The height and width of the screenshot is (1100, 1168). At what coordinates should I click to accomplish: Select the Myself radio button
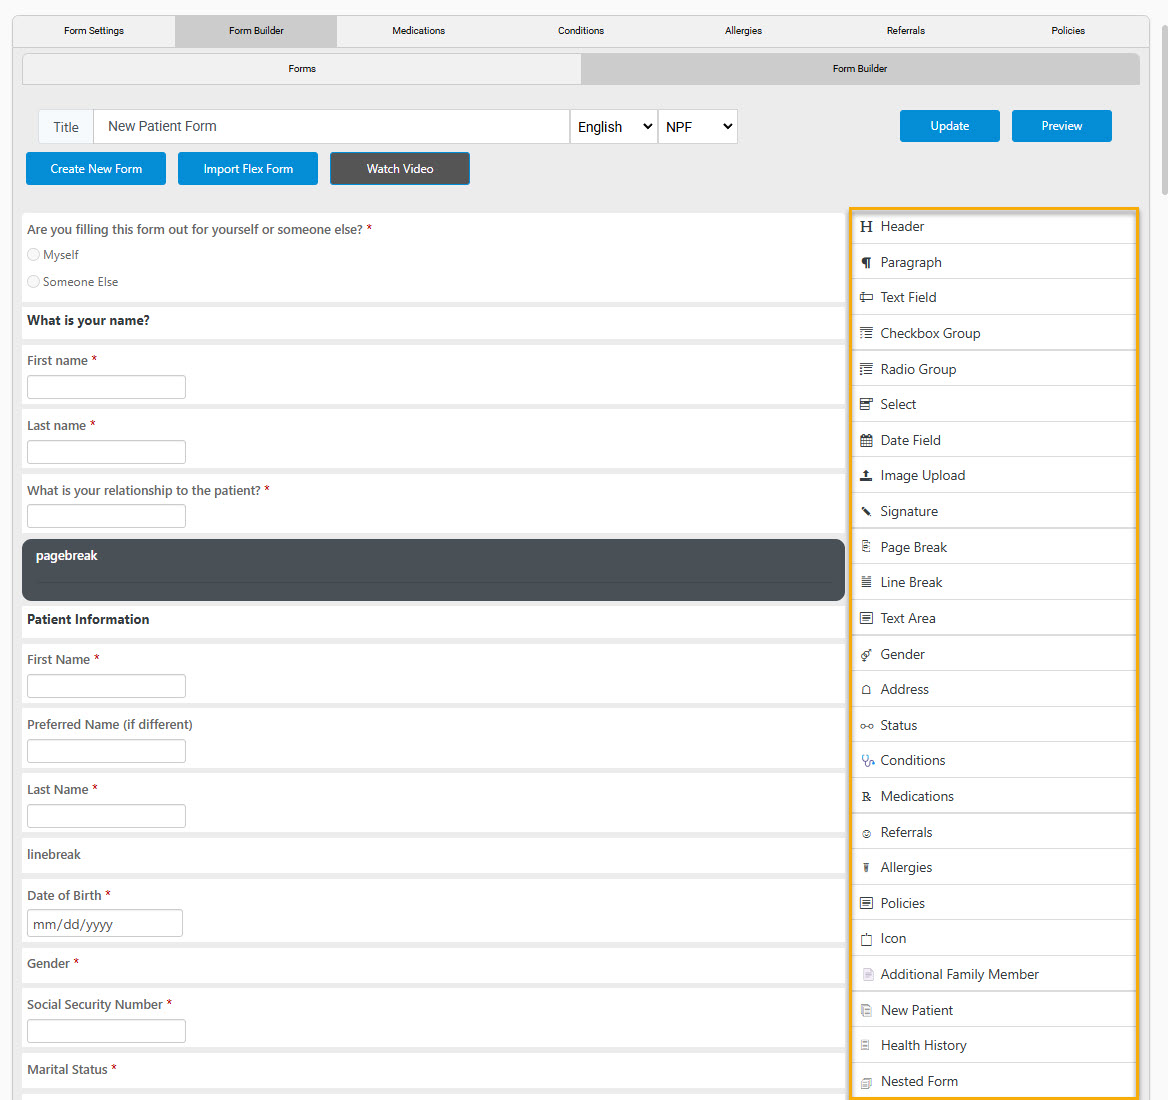point(33,254)
